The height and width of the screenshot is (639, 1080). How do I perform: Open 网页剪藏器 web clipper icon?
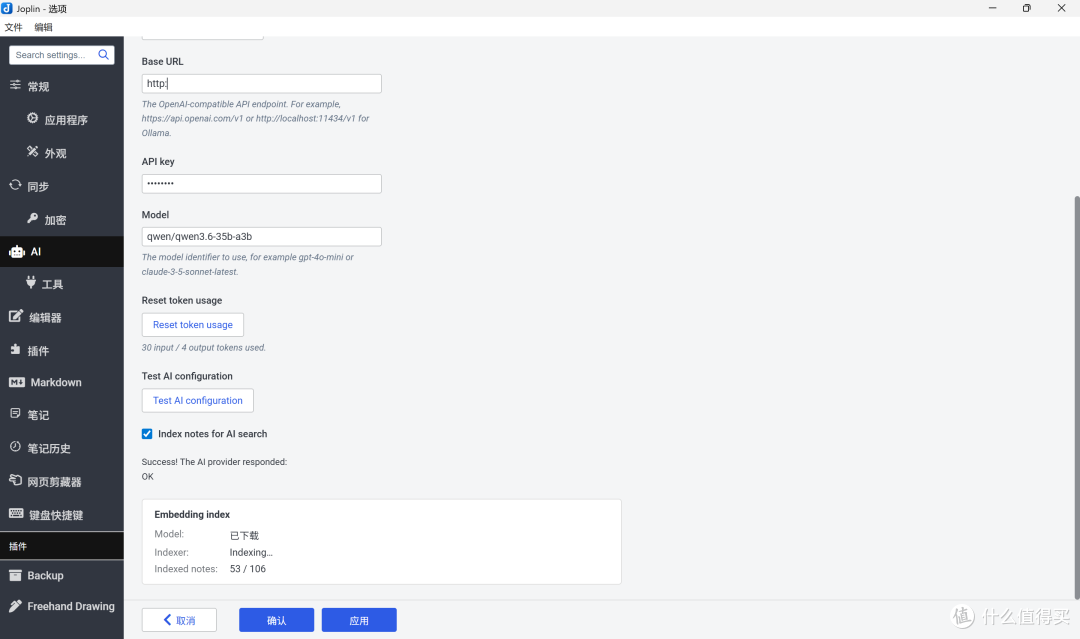click(15, 480)
